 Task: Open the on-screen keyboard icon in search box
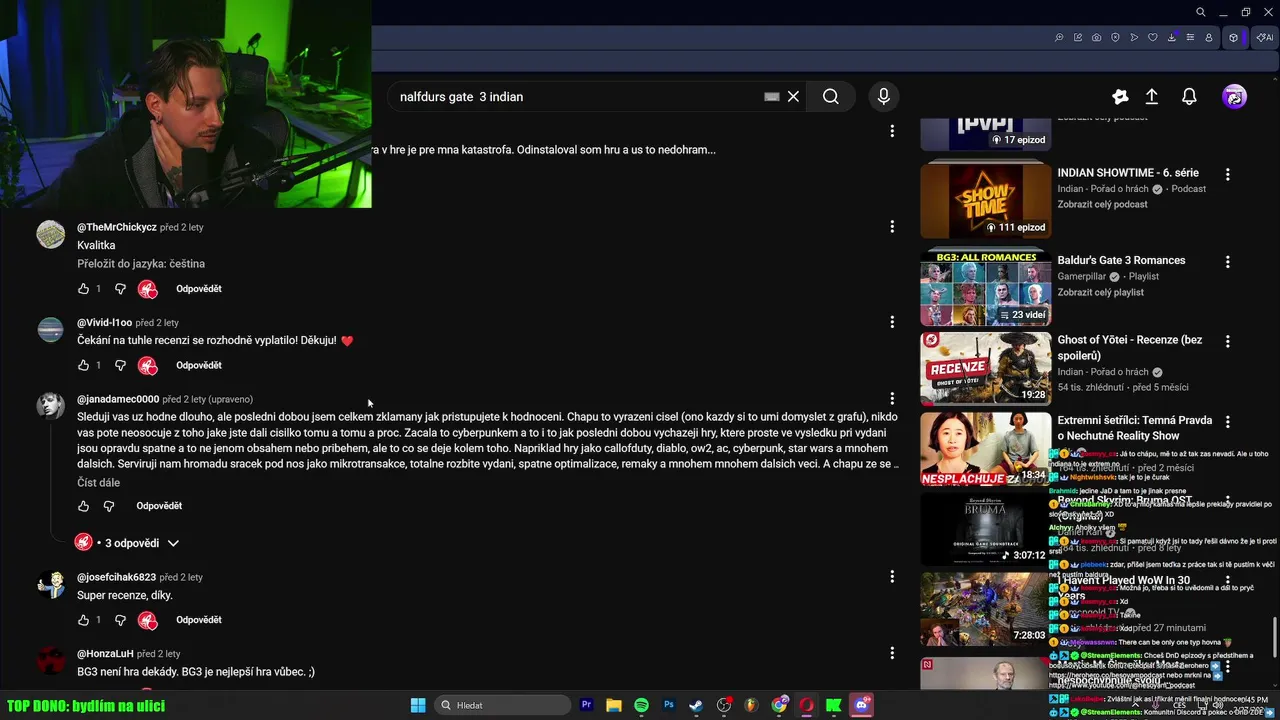pyautogui.click(x=771, y=97)
